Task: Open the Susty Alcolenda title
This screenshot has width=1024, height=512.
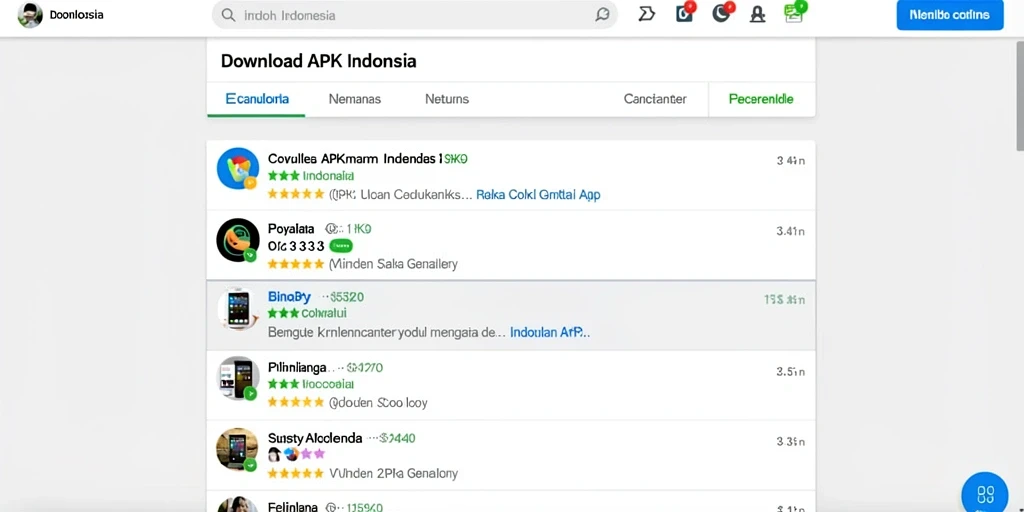Action: click(315, 438)
